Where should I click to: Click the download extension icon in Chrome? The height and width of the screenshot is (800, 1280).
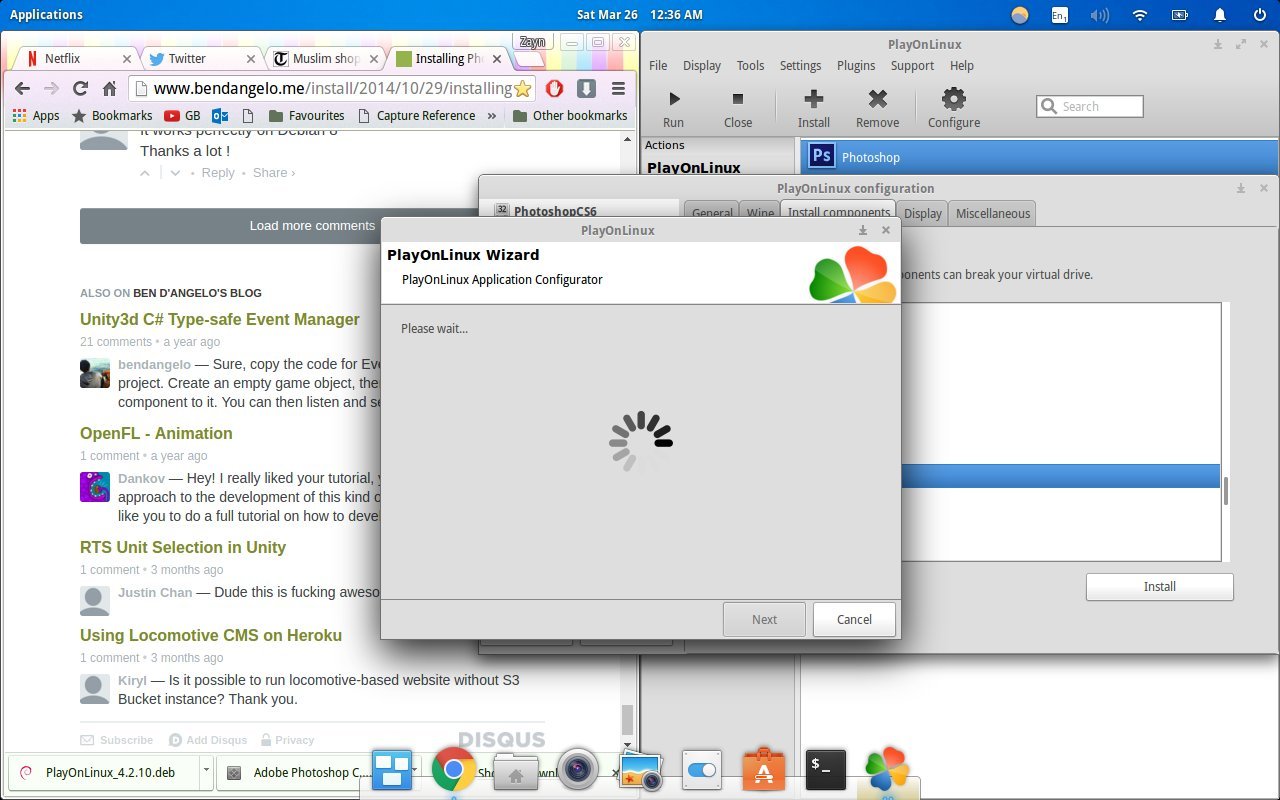tap(587, 88)
